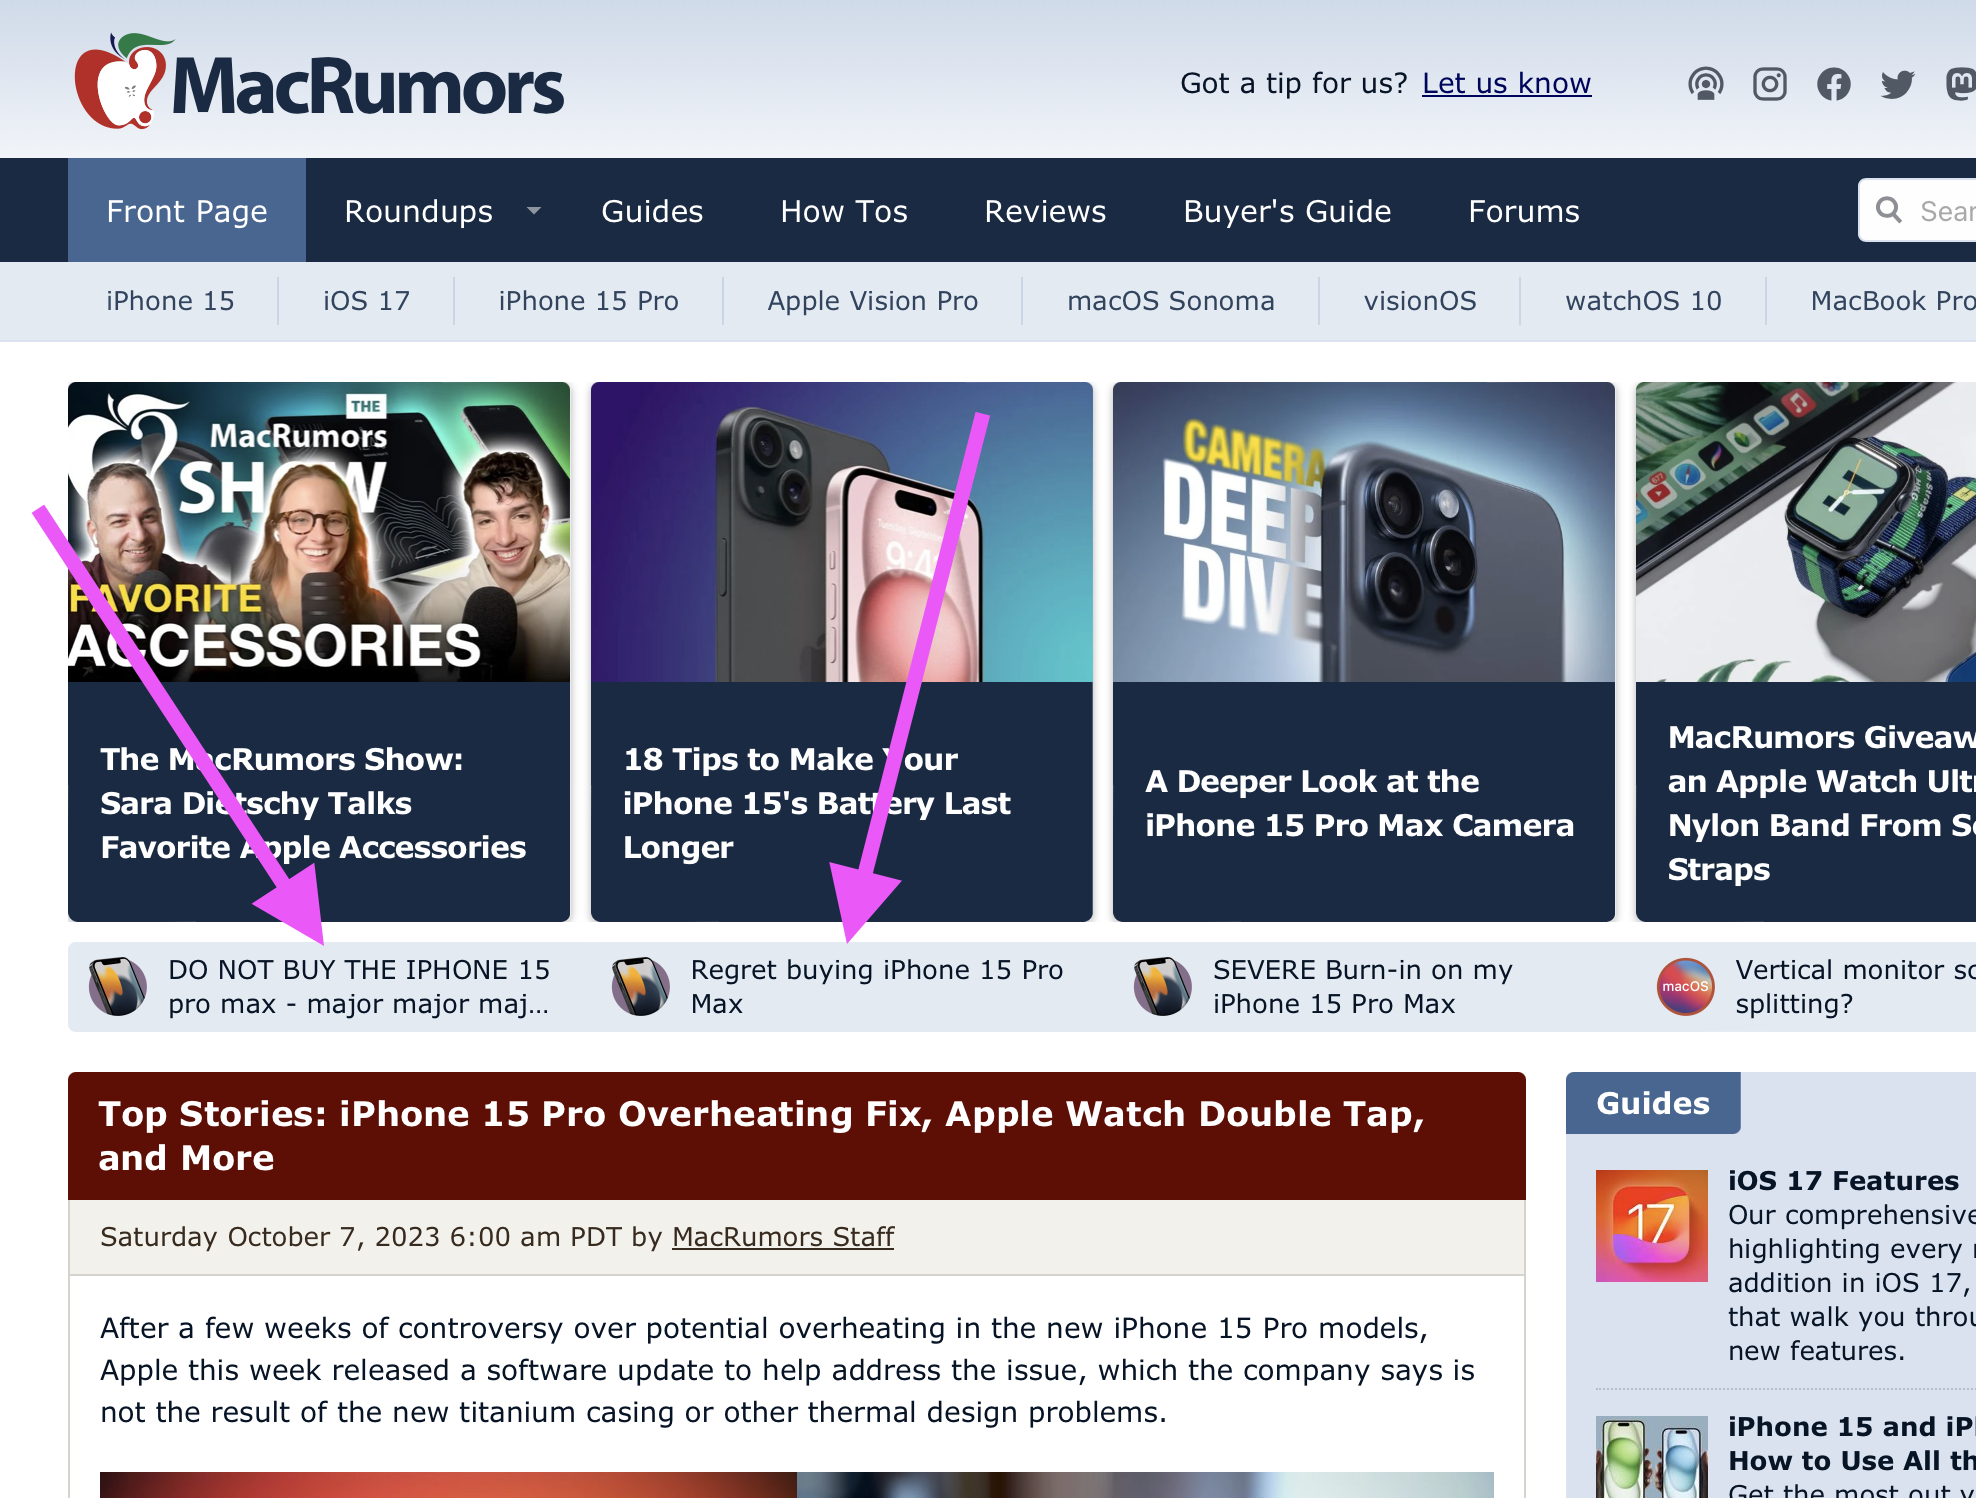The width and height of the screenshot is (1976, 1498).
Task: Open the visionOS topic link
Action: pos(1420,301)
